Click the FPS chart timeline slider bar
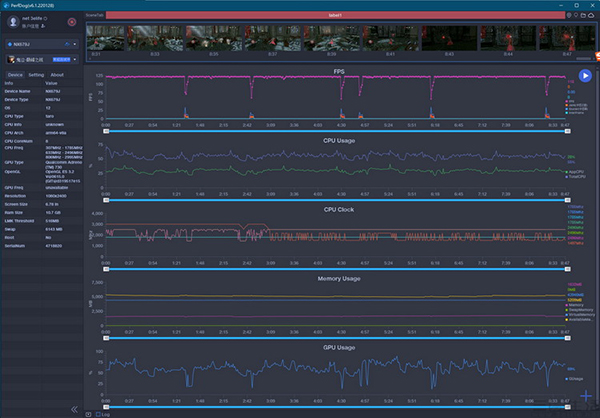Screen dimensions: 600x418 (338, 129)
